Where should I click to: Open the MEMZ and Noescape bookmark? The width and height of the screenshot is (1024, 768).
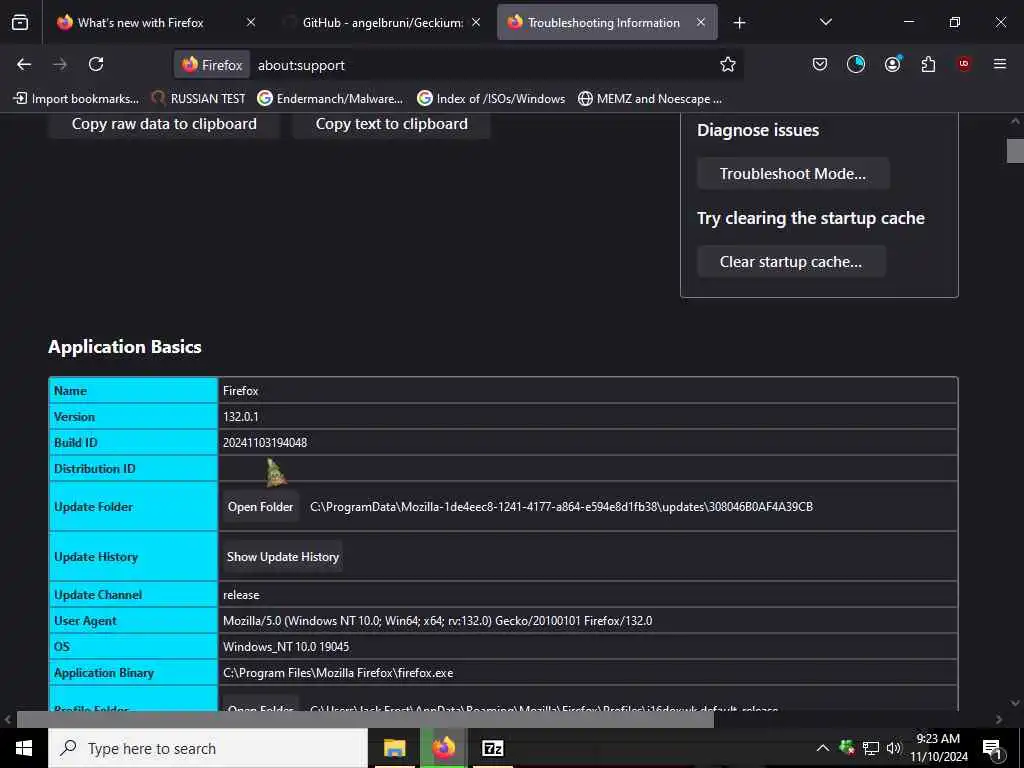650,99
